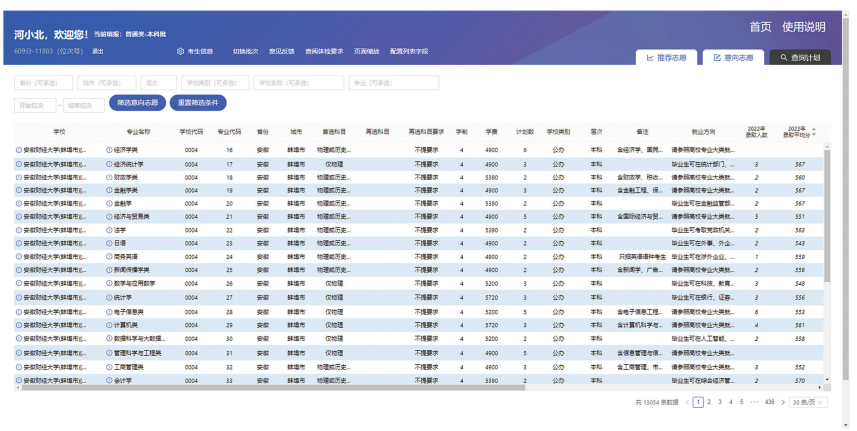Click the horizontal scrollbar under the table

click(272, 388)
